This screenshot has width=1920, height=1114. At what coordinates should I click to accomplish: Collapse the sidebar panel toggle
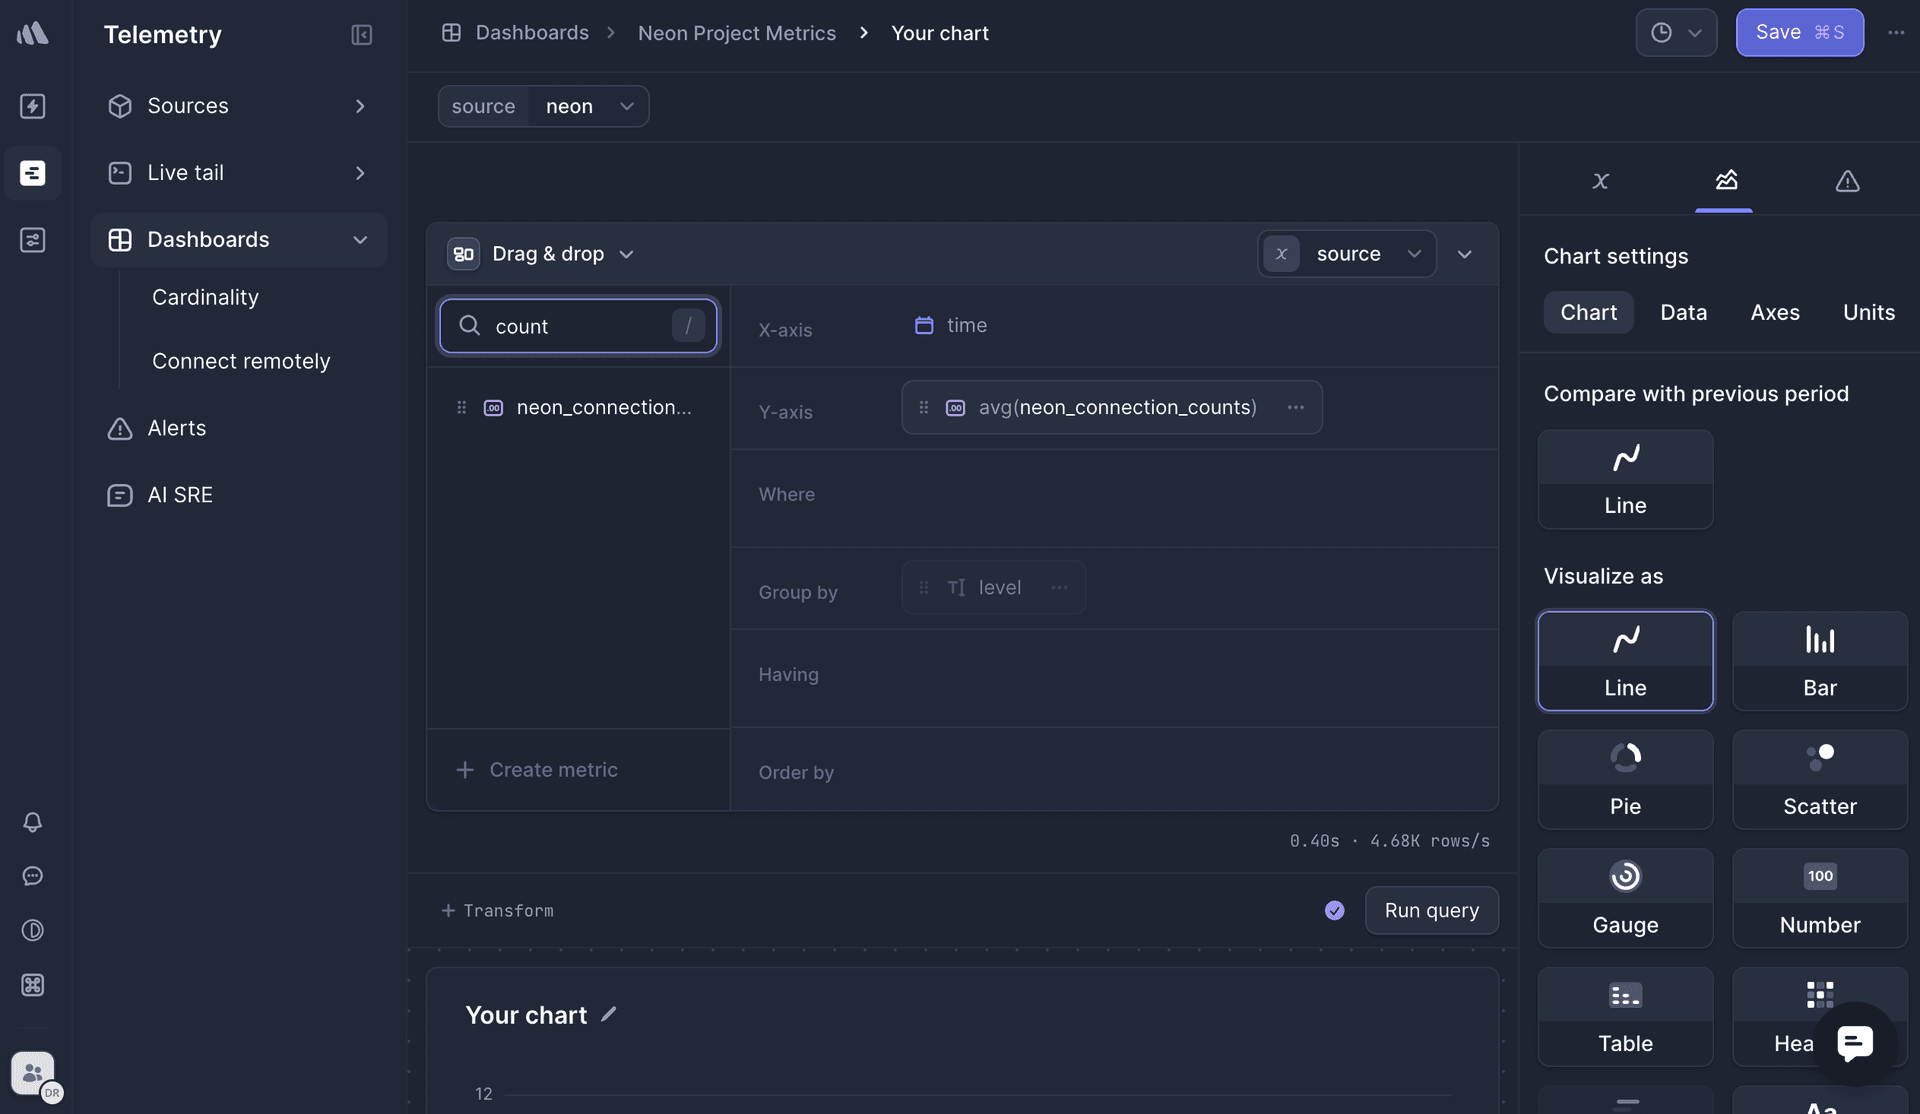coord(361,35)
